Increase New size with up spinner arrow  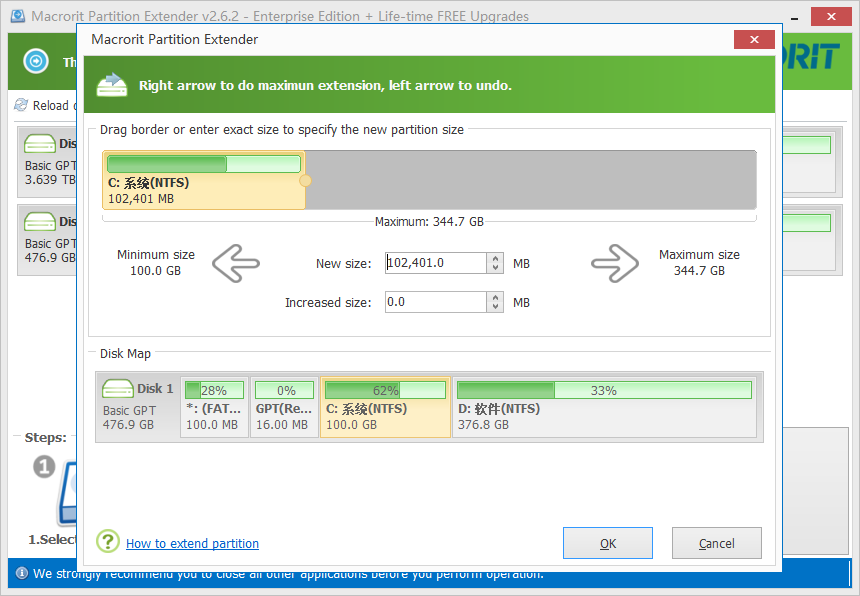point(495,258)
